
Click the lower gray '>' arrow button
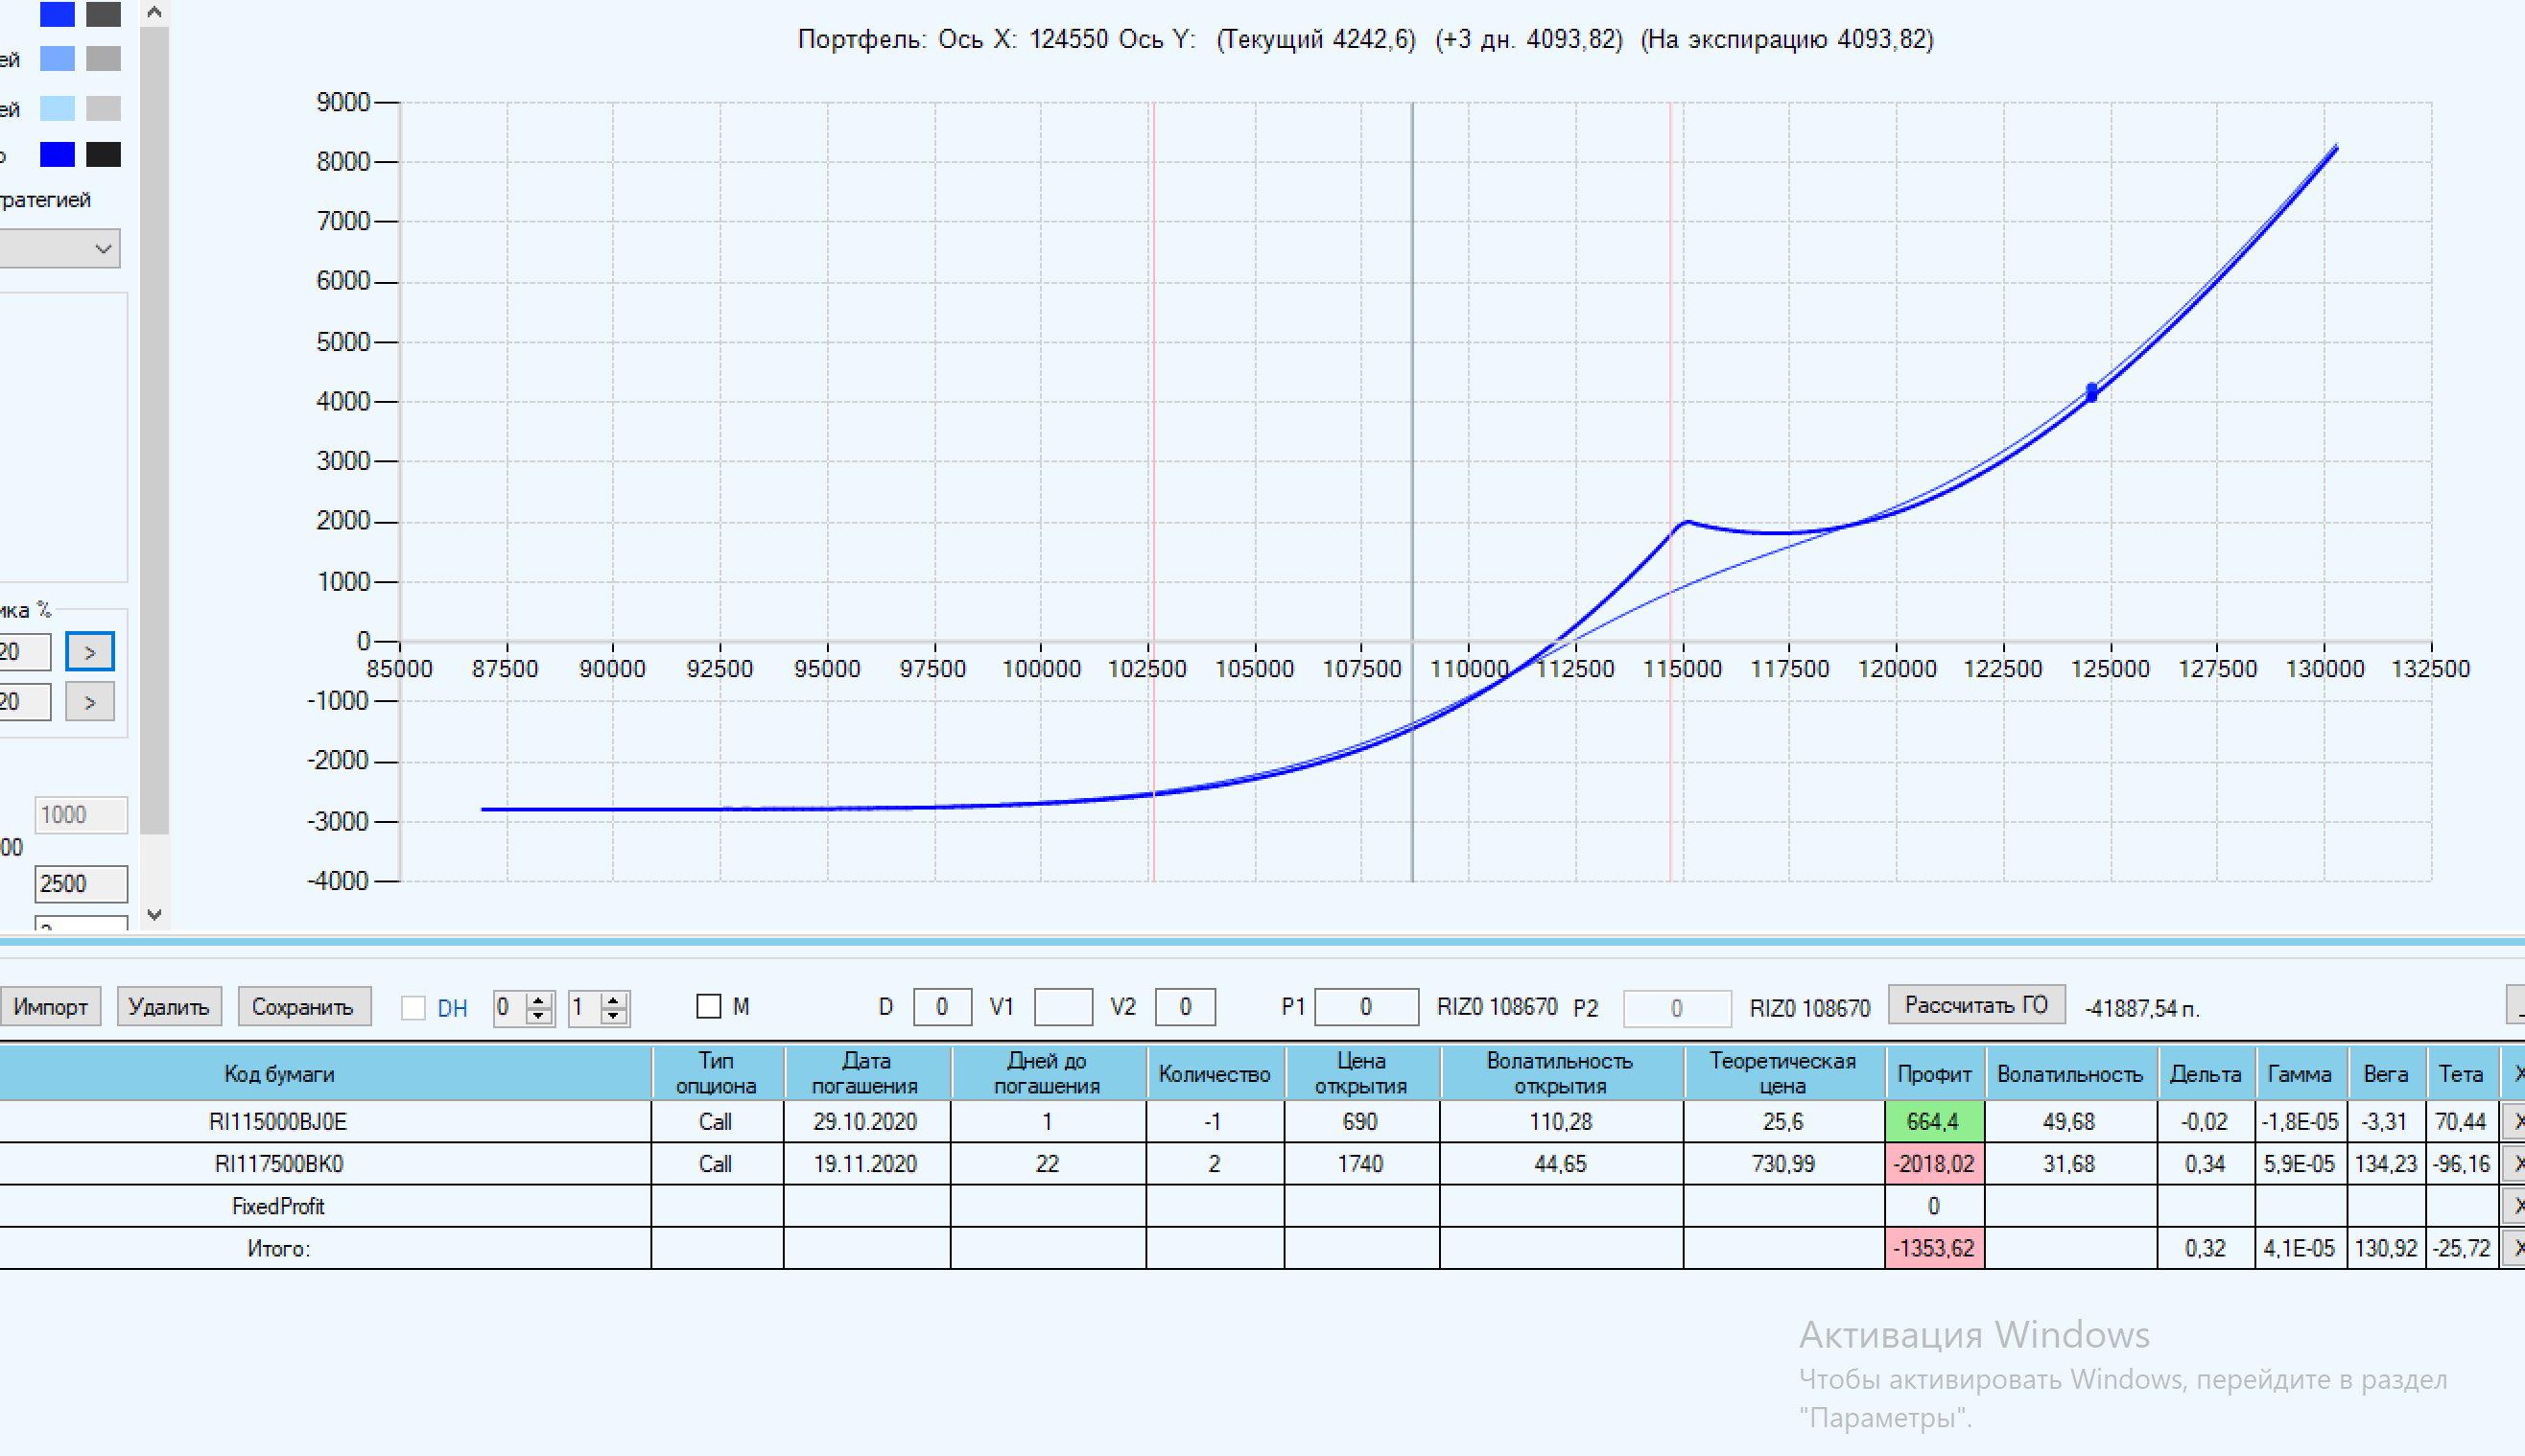pyautogui.click(x=90, y=702)
